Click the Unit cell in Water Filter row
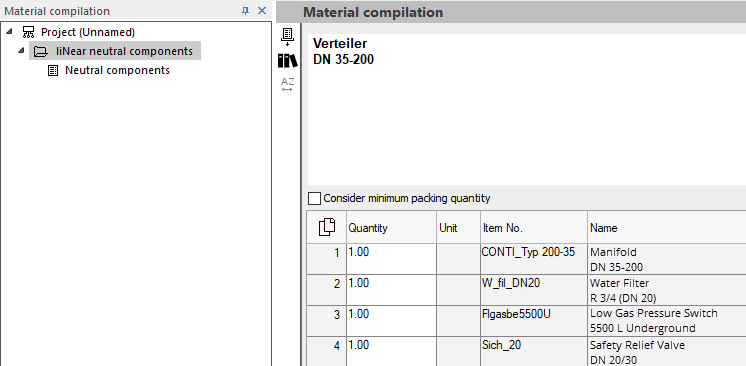 (x=459, y=290)
